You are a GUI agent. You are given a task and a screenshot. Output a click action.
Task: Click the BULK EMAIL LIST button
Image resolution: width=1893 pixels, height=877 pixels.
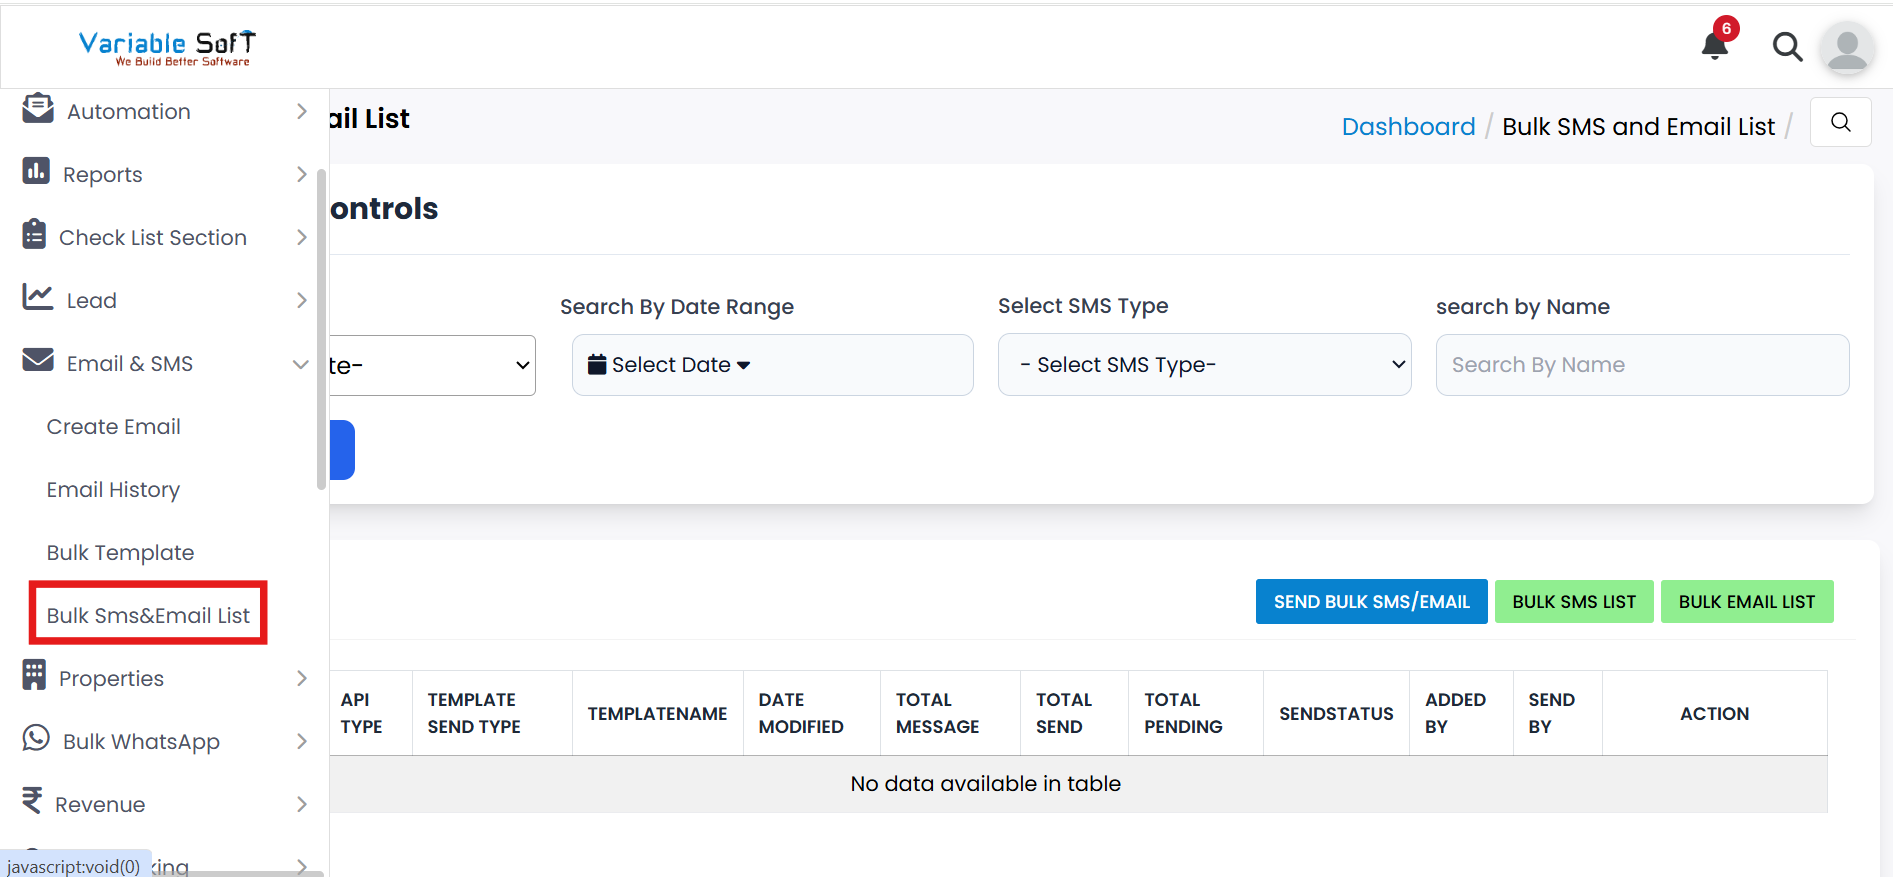[x=1746, y=602]
